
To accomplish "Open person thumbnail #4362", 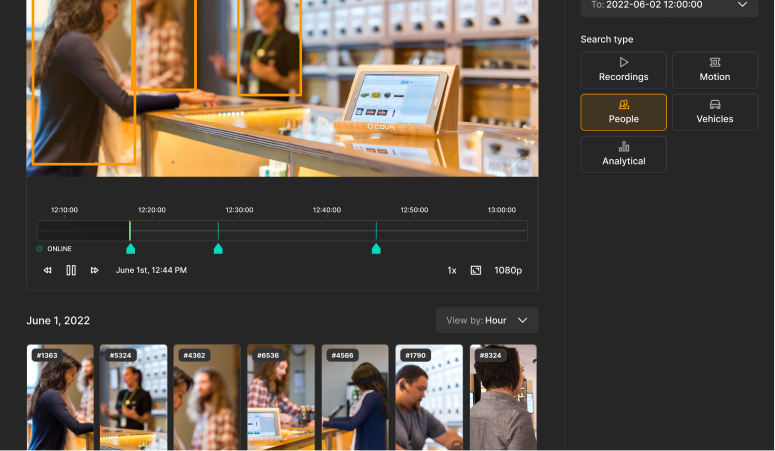I will point(207,397).
